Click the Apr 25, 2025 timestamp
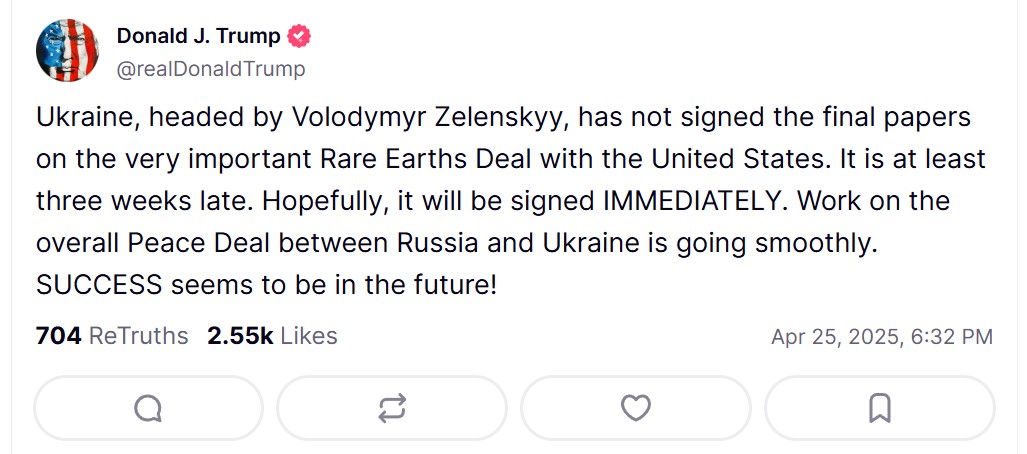This screenshot has height=454, width=1027. (x=881, y=337)
